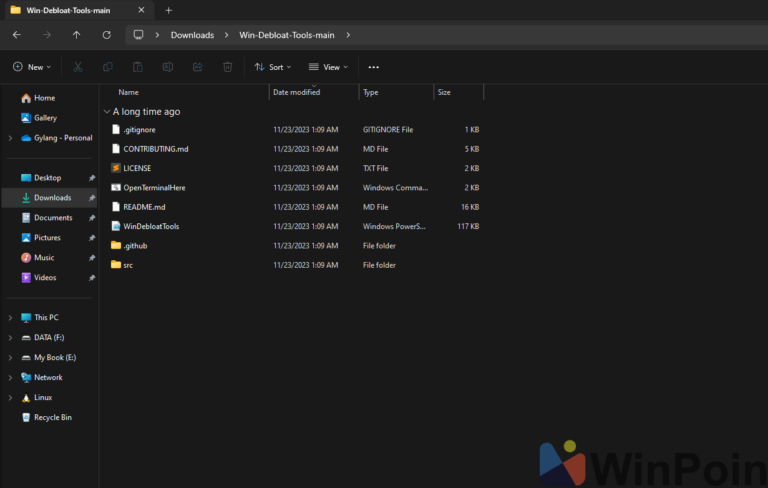Click the LICENSE file's orange icon

116,168
